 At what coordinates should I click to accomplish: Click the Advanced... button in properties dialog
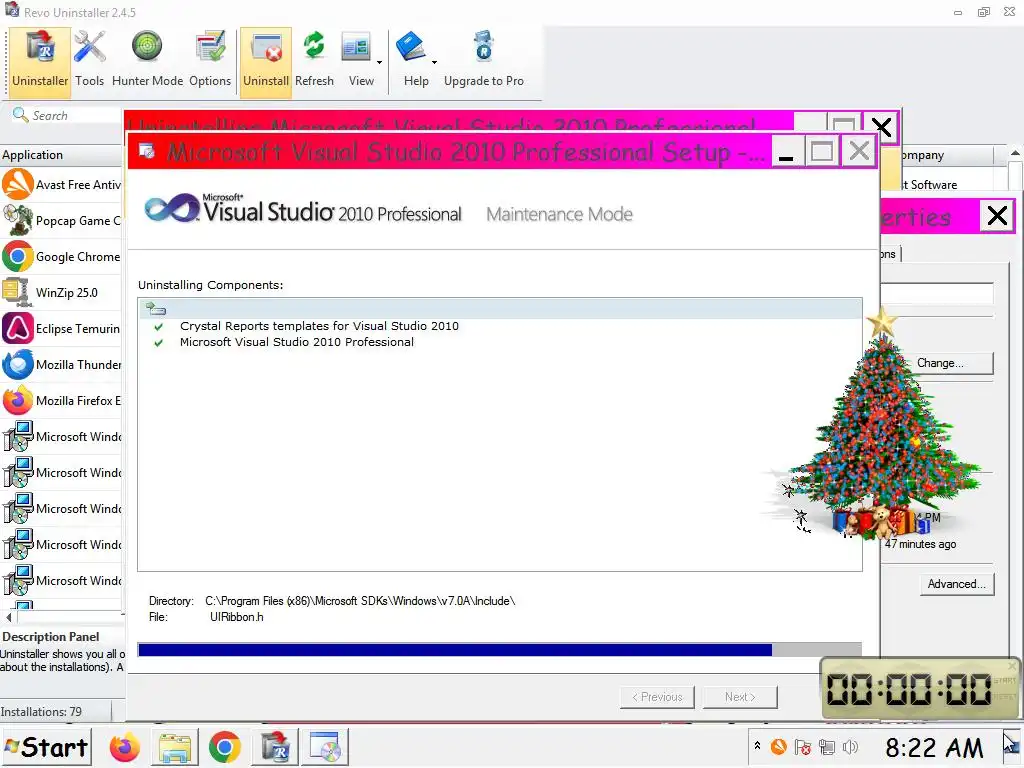(957, 584)
